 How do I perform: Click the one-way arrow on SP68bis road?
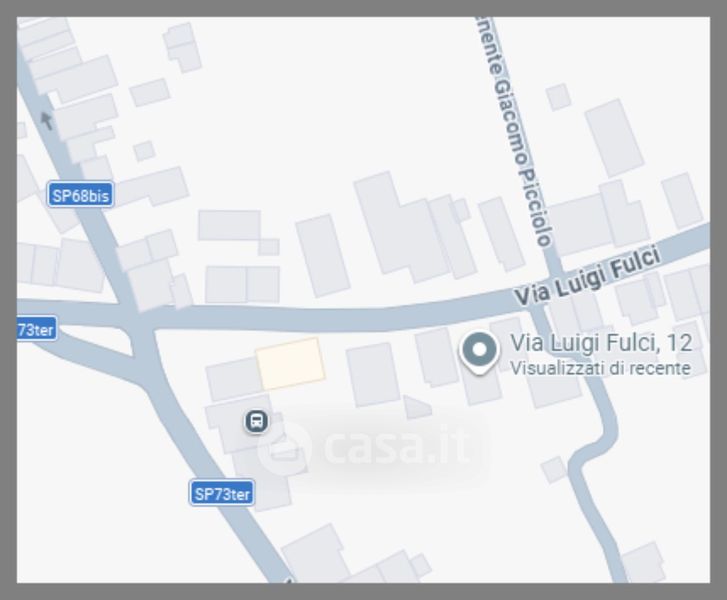47,121
